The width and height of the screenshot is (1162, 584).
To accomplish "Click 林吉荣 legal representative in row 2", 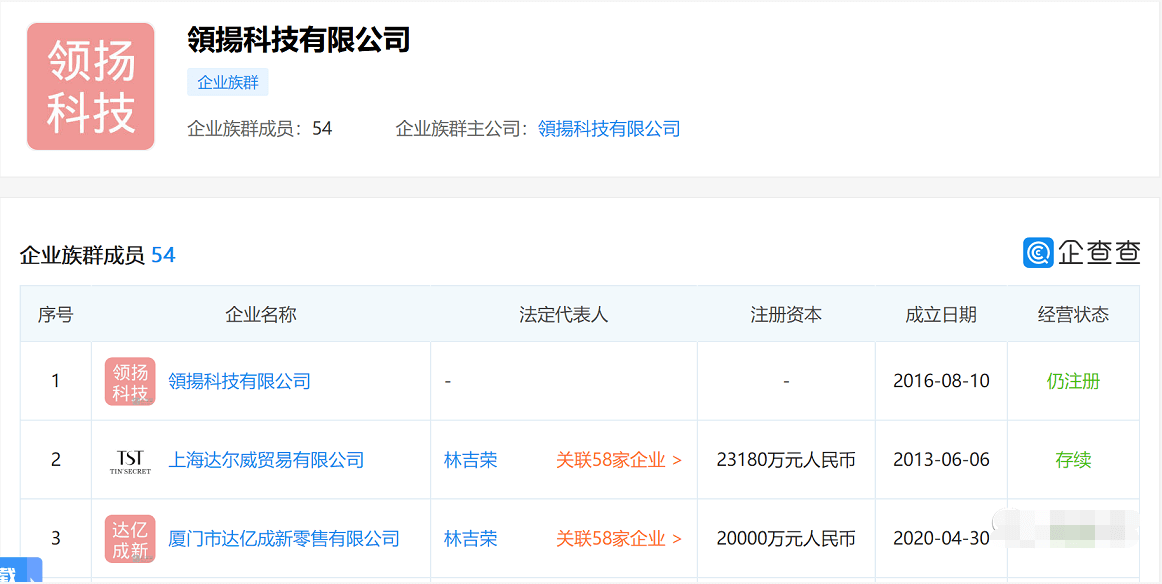I will coord(470,461).
